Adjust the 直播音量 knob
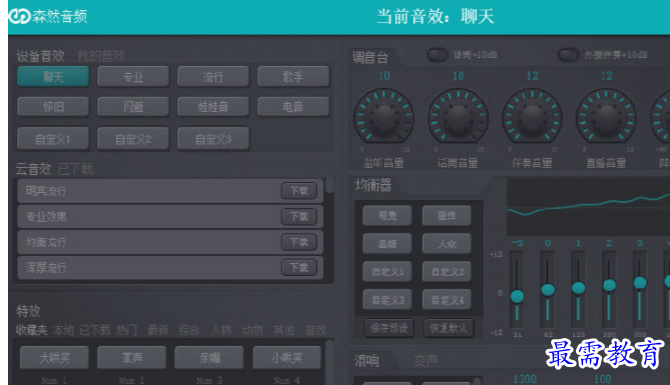670x385 pixels. click(x=606, y=116)
